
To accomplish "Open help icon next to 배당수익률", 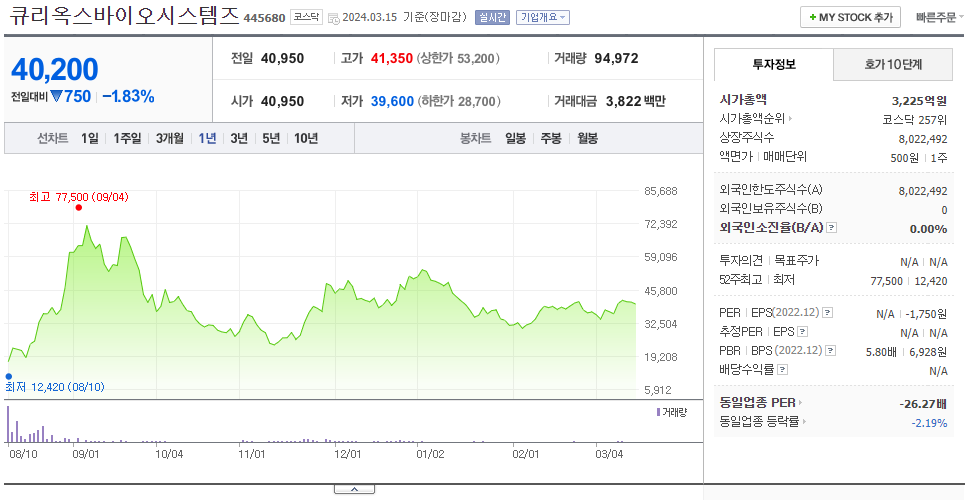I will click(x=783, y=370).
